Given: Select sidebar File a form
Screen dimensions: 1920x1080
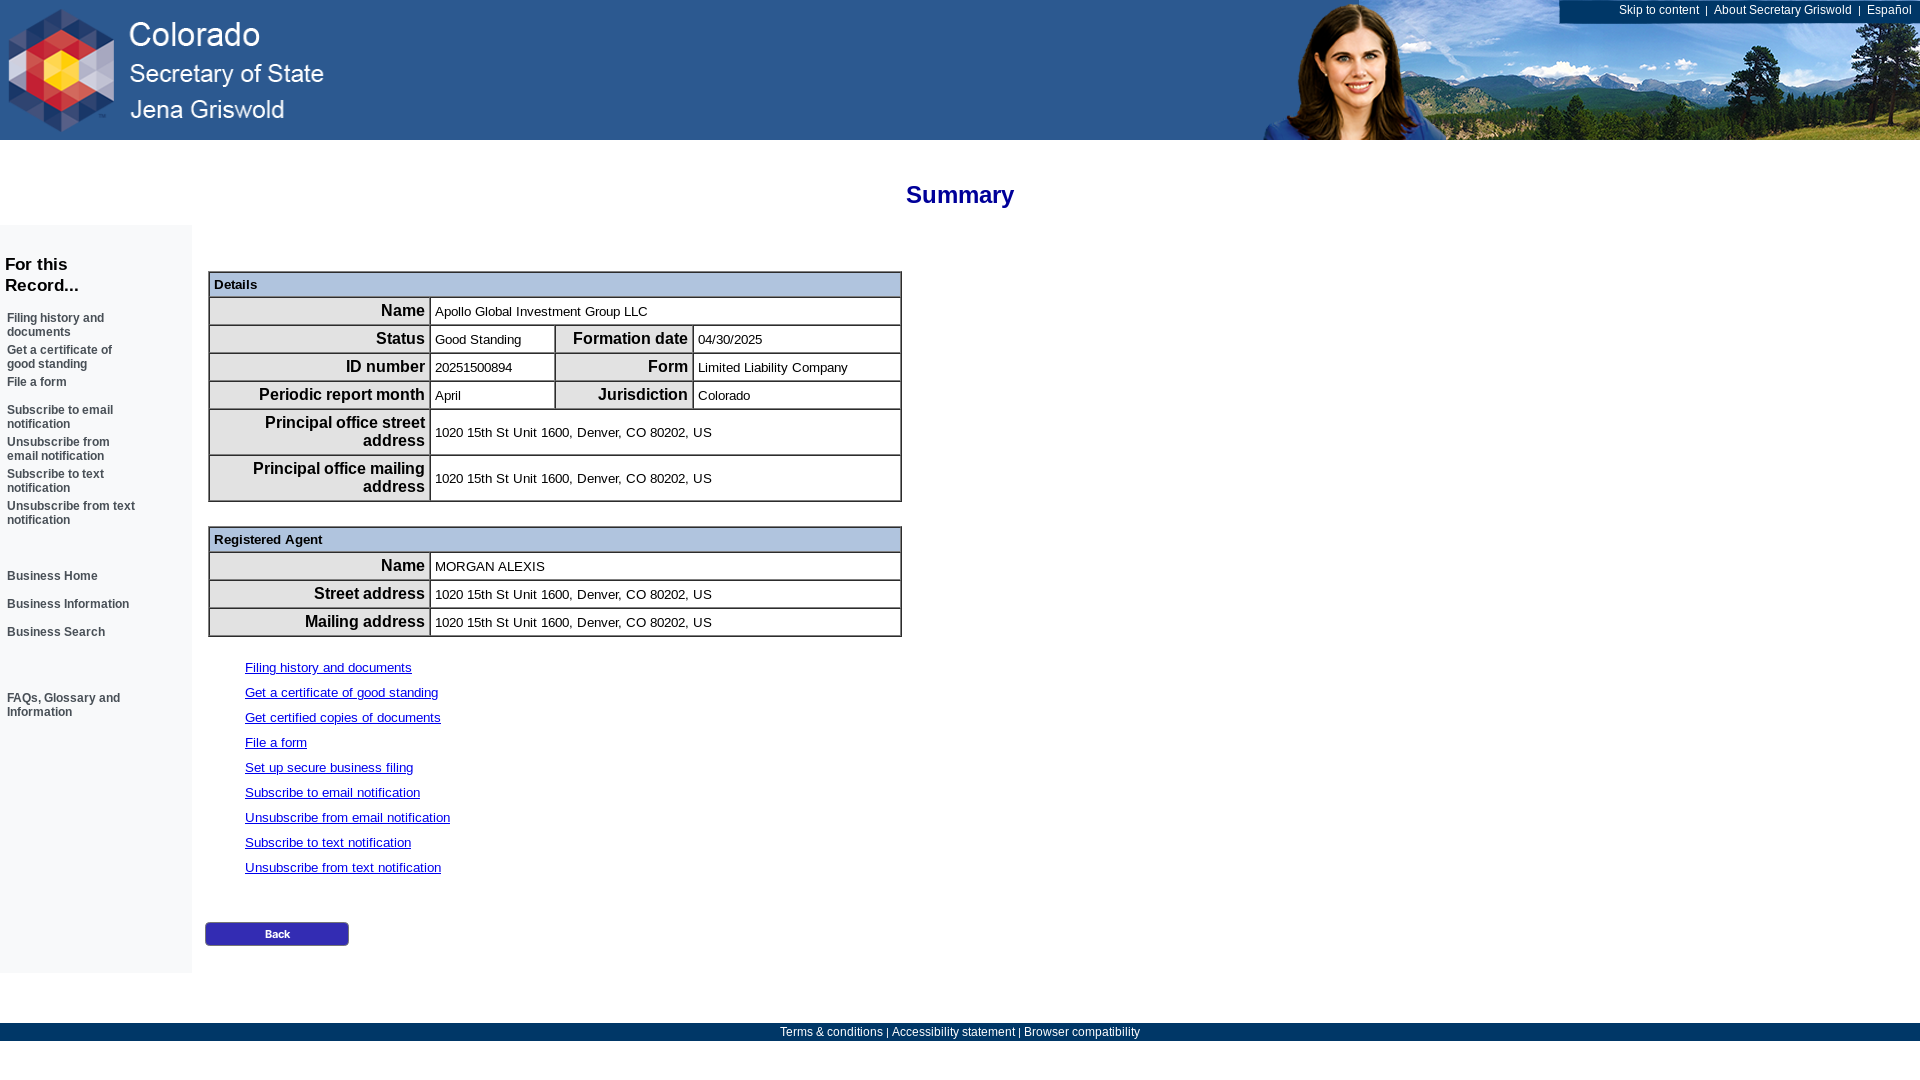Looking at the screenshot, I should point(37,382).
